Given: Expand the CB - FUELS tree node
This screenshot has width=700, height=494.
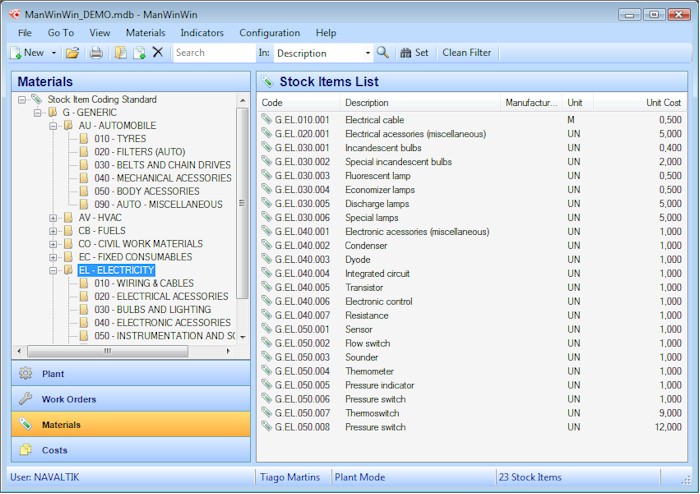Looking at the screenshot, I should pos(53,231).
